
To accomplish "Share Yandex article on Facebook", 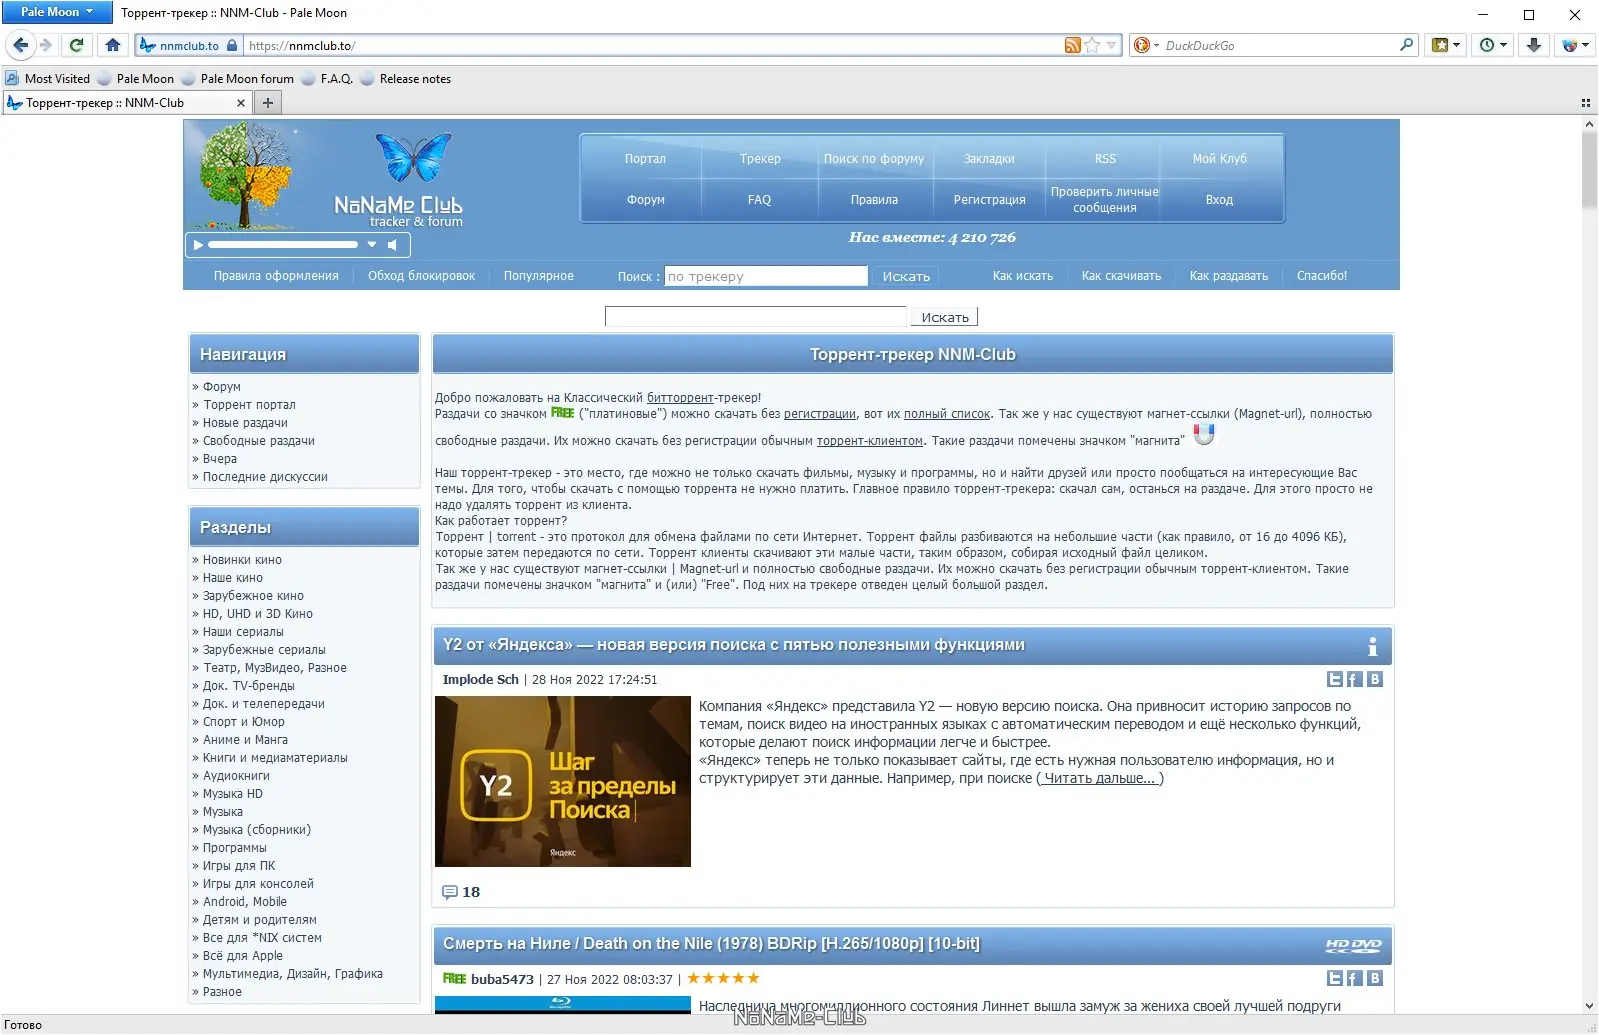I will [1354, 679].
